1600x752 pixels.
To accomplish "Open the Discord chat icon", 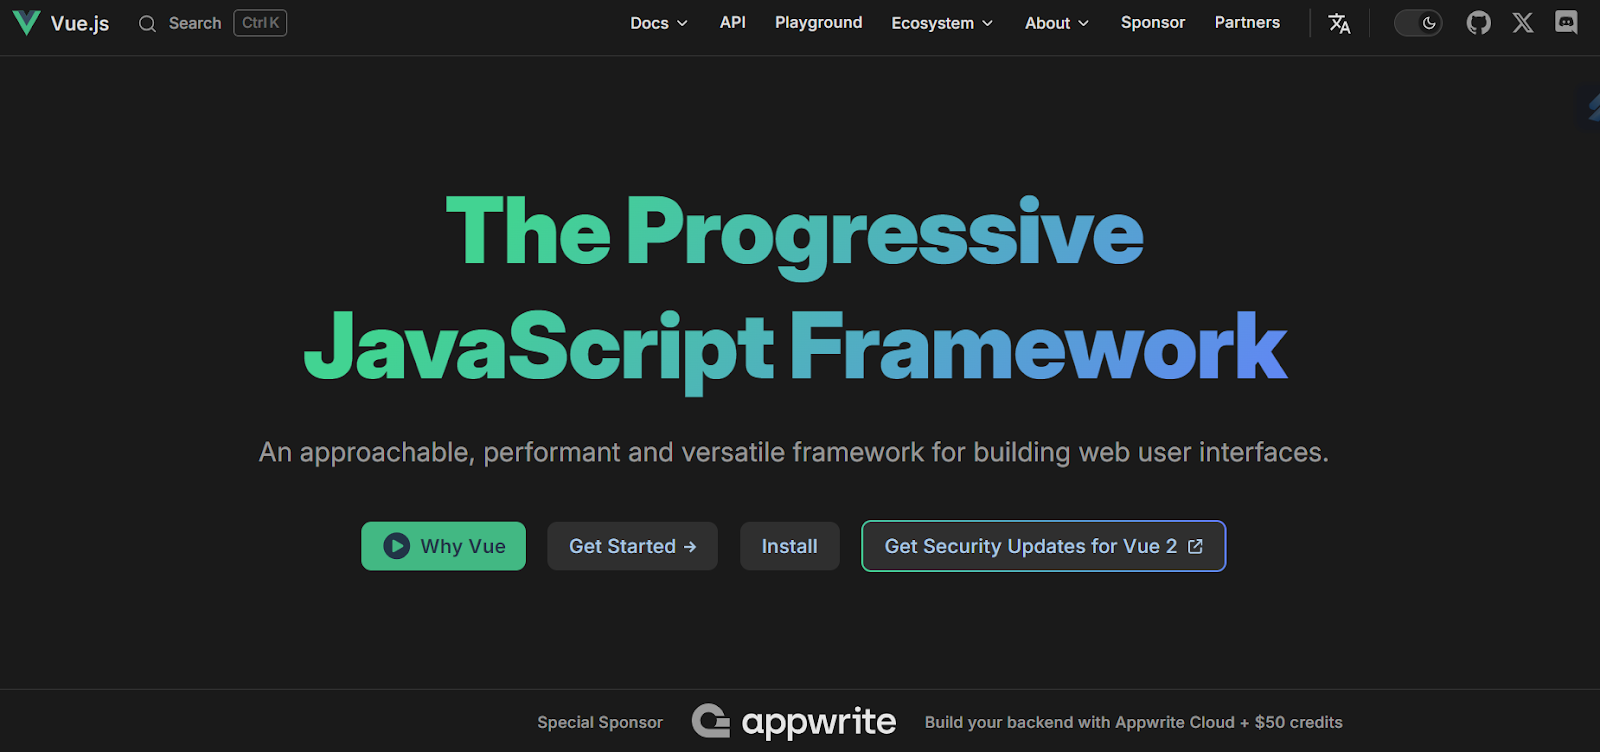I will click(x=1566, y=22).
